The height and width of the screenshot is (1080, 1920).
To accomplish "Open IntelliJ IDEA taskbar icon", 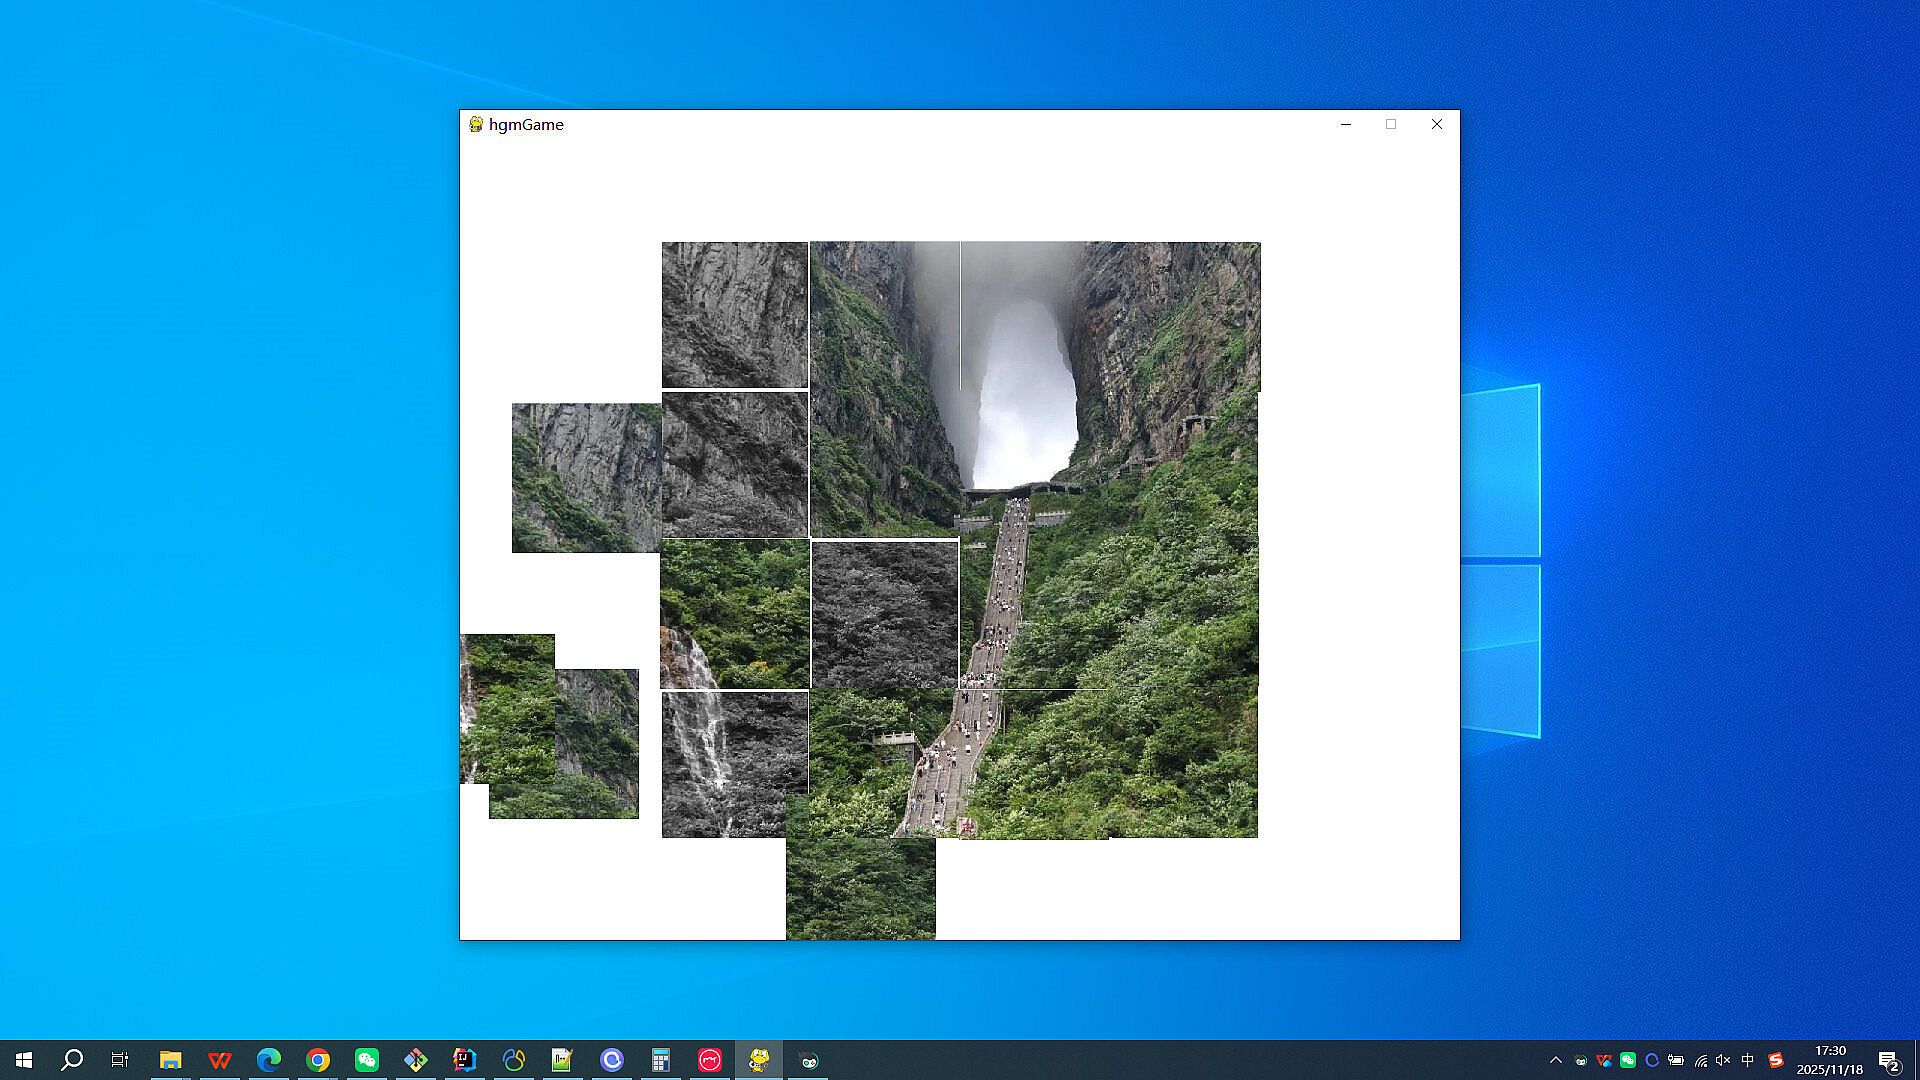I will [x=465, y=1060].
